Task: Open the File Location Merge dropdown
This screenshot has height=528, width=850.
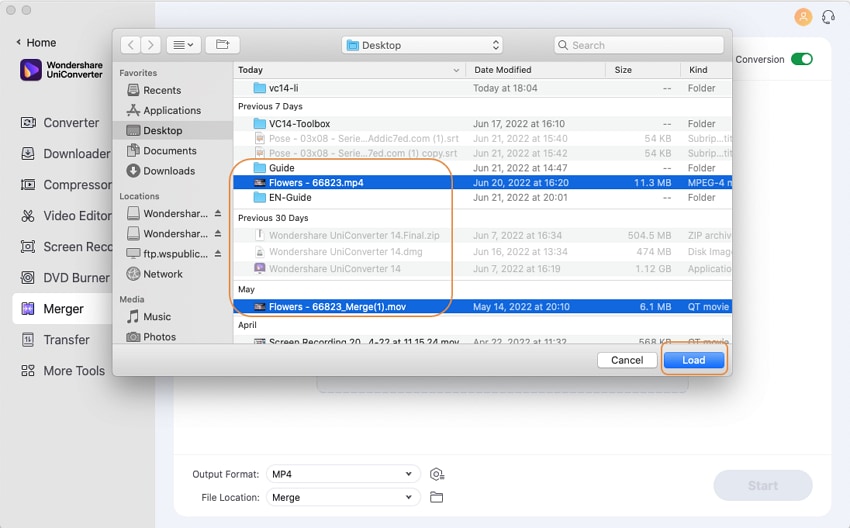Action: pos(343,498)
